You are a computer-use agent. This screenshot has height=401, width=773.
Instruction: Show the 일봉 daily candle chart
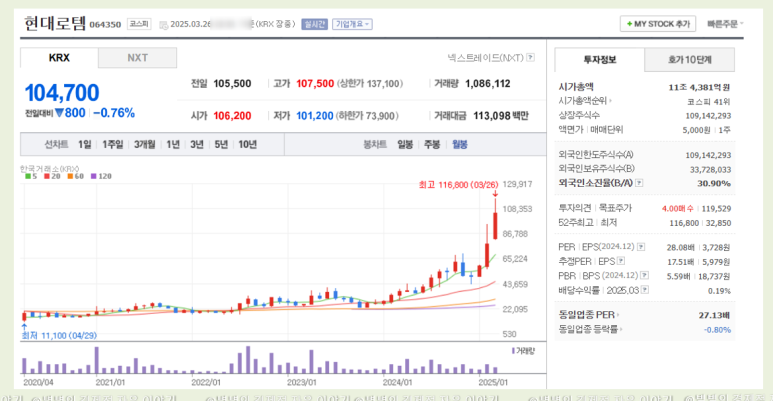[x=405, y=145]
